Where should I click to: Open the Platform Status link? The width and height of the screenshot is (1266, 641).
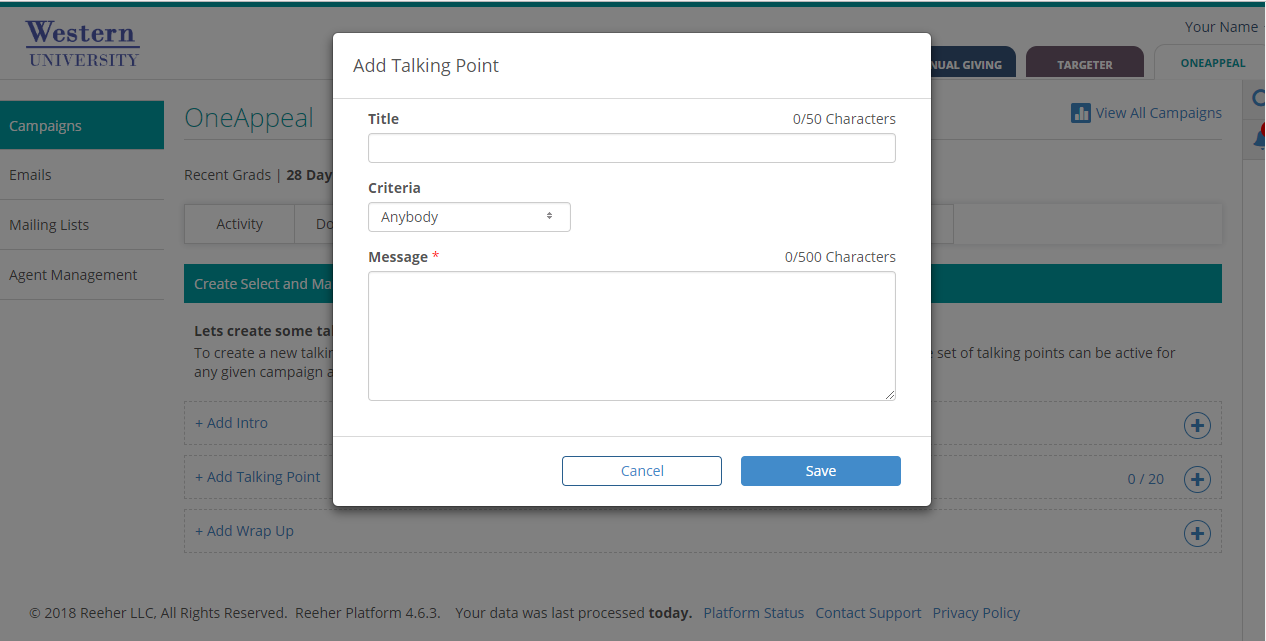[753, 613]
